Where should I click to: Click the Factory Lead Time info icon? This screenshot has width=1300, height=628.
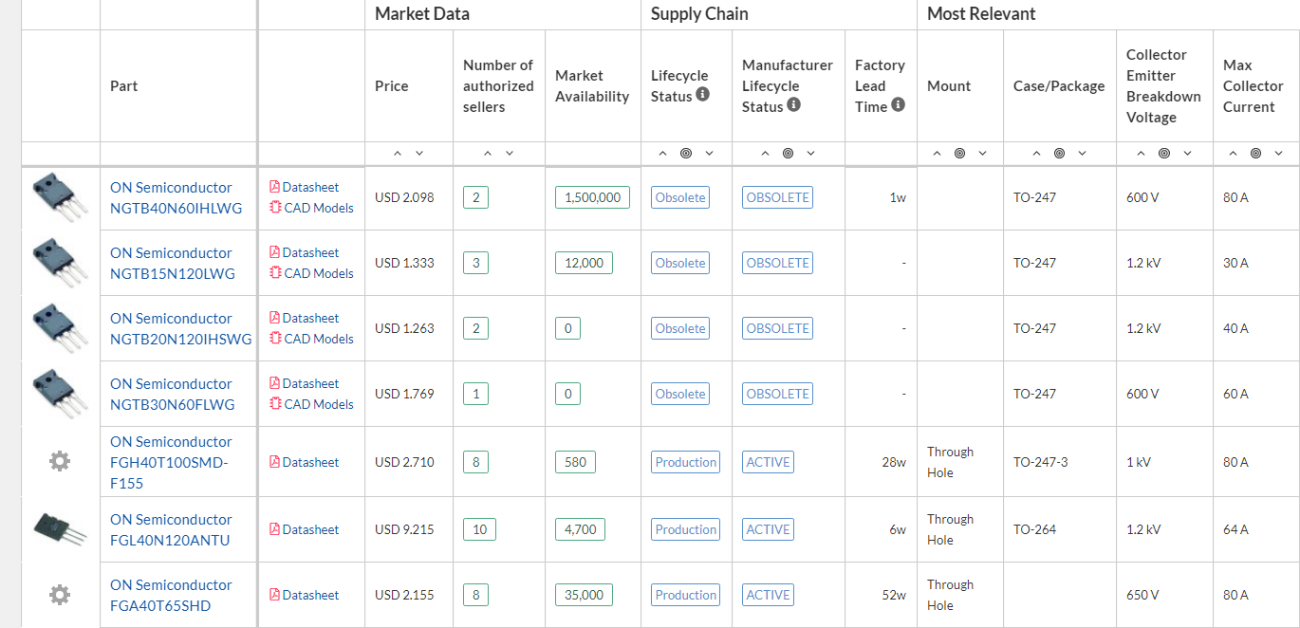pos(898,105)
